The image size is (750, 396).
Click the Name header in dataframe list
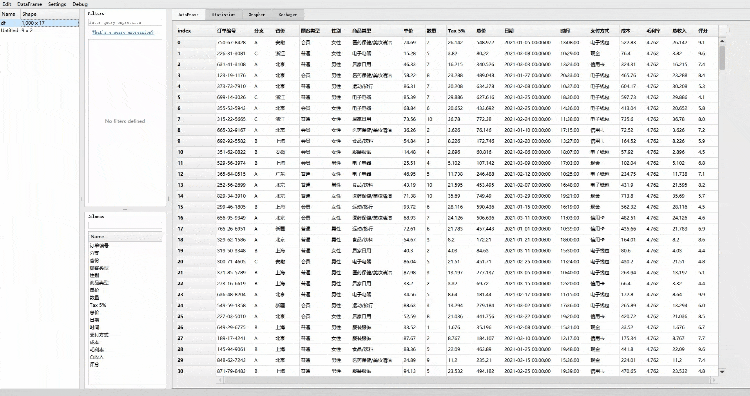11,14
